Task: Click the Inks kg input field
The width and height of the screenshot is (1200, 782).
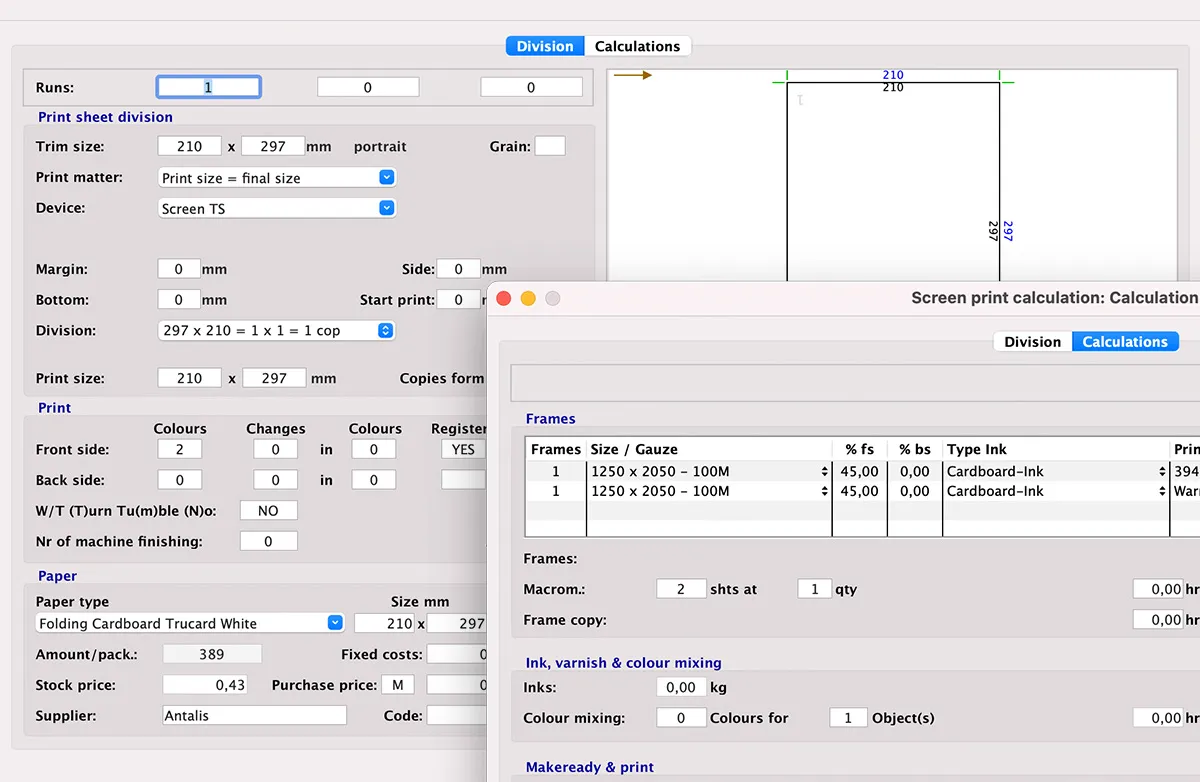Action: [x=681, y=688]
